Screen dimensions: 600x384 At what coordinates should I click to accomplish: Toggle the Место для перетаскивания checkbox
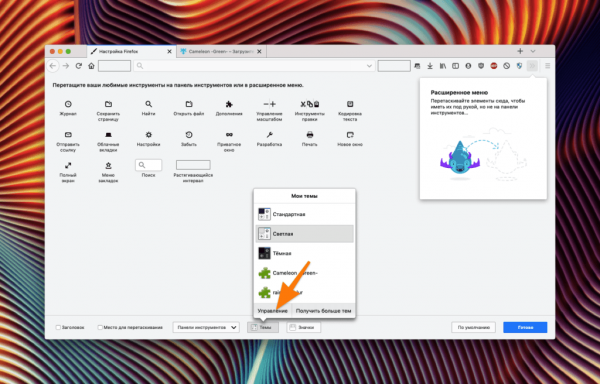pos(100,327)
